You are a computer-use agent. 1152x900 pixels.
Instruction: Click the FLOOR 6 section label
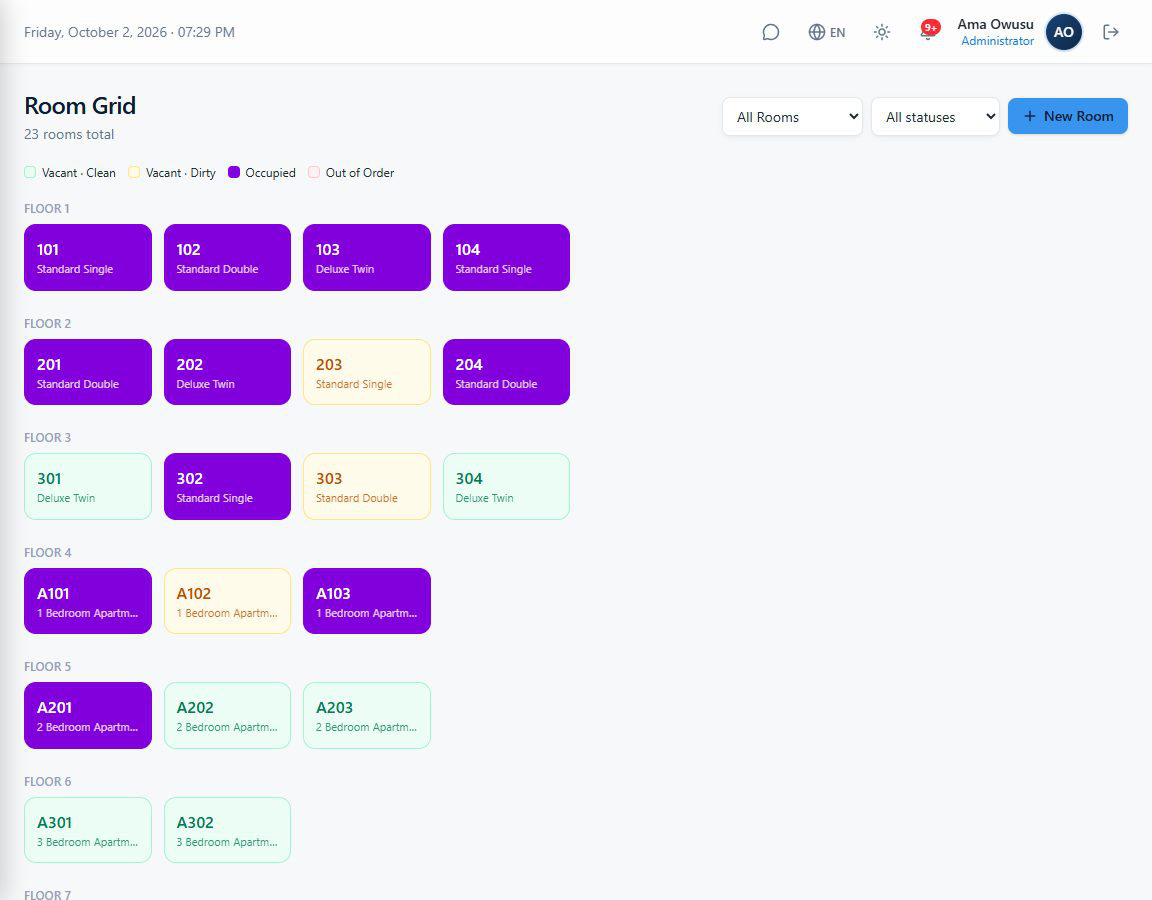point(48,782)
